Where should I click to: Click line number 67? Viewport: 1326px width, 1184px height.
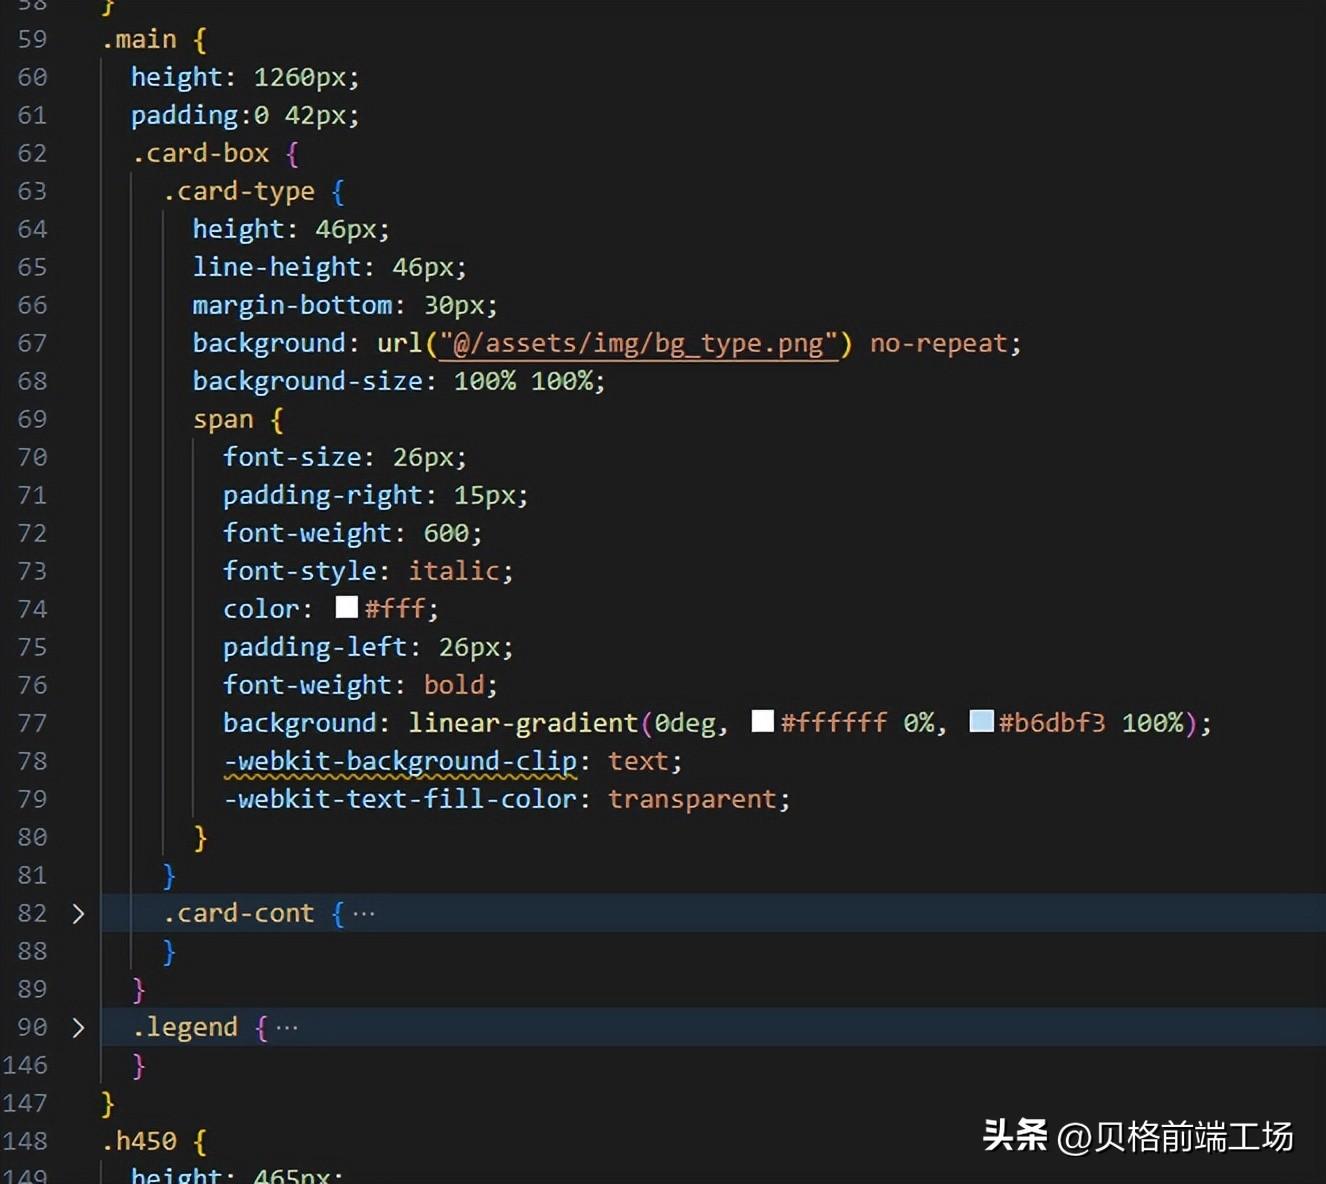(x=32, y=343)
